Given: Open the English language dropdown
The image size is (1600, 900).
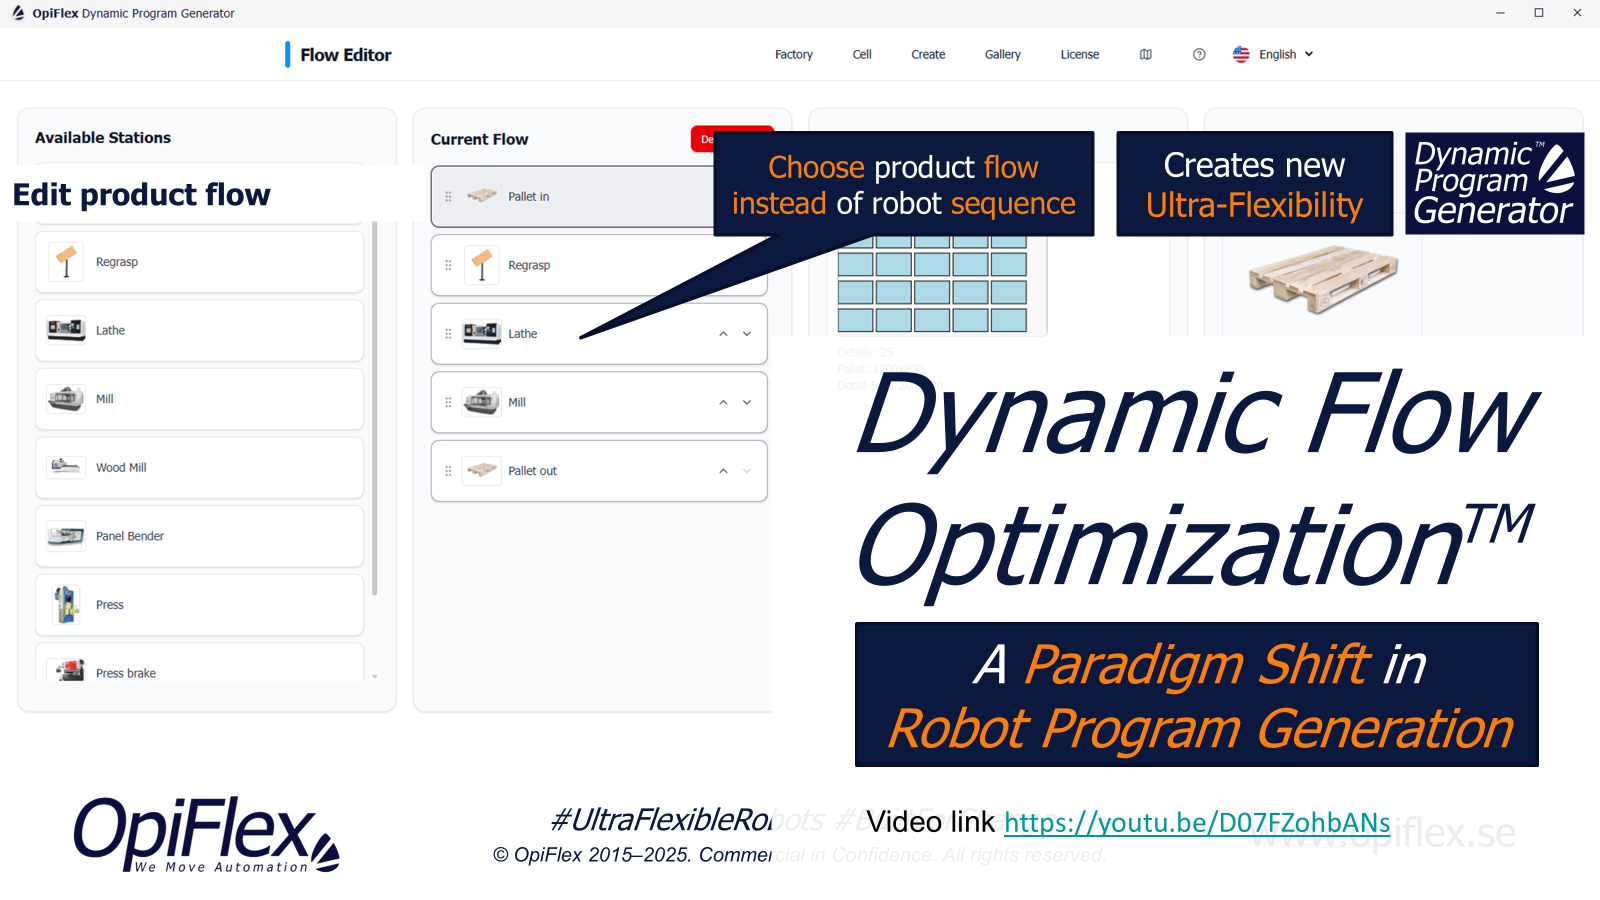Looking at the screenshot, I should [x=1285, y=55].
